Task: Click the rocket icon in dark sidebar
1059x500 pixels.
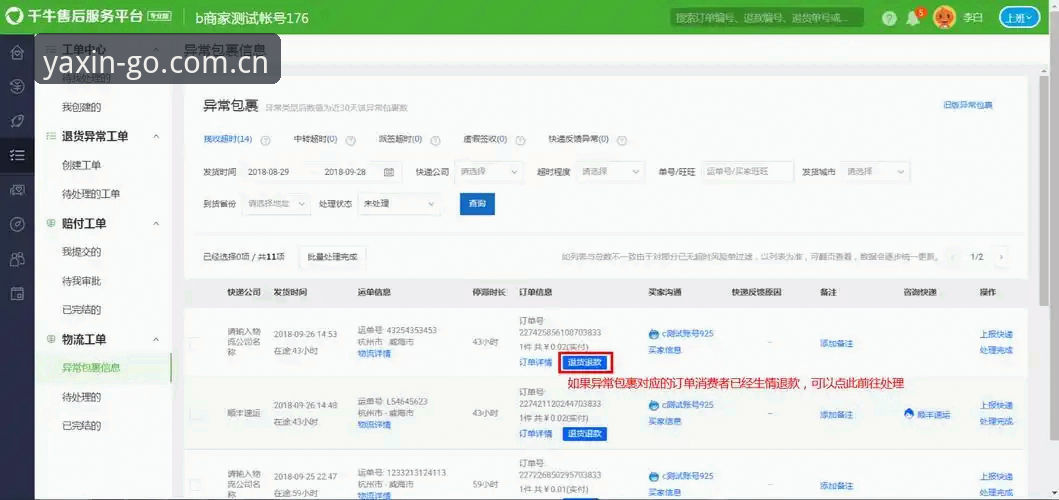Action: coord(17,121)
